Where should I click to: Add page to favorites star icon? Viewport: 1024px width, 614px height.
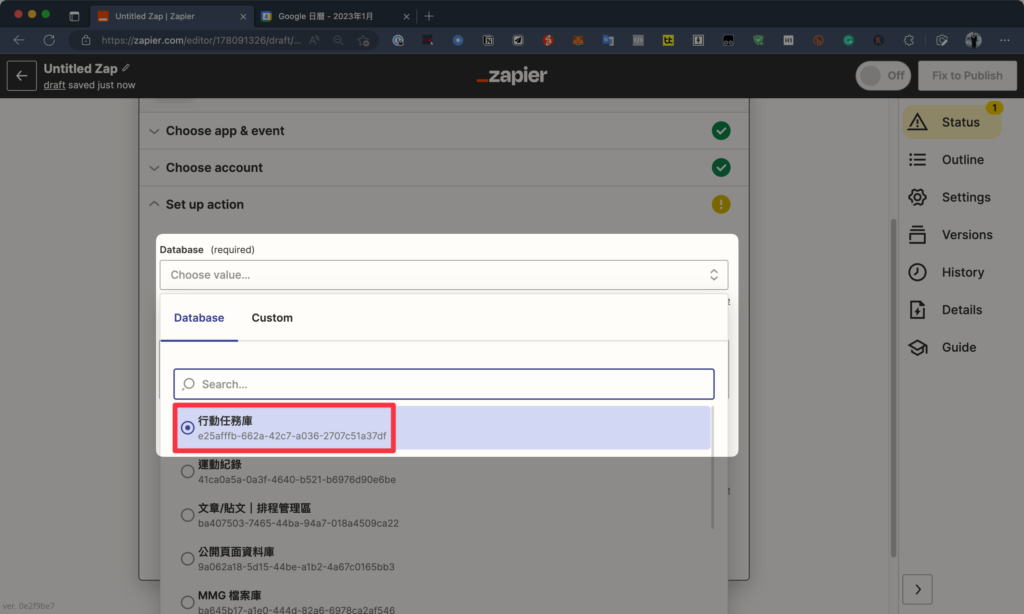coord(364,40)
